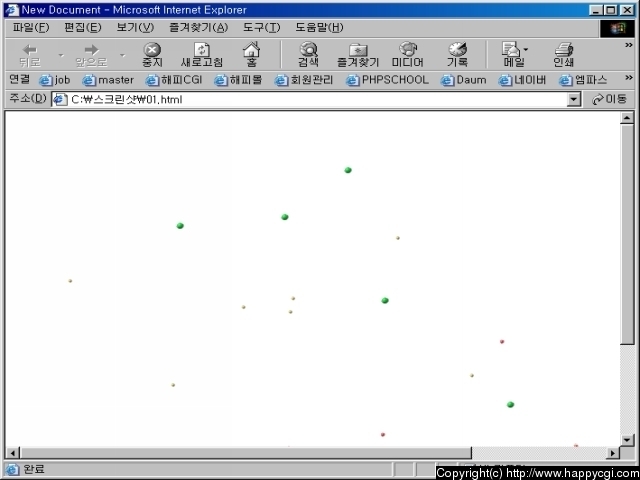Open the job link shortcut
The height and width of the screenshot is (480, 640).
pyautogui.click(x=55, y=80)
